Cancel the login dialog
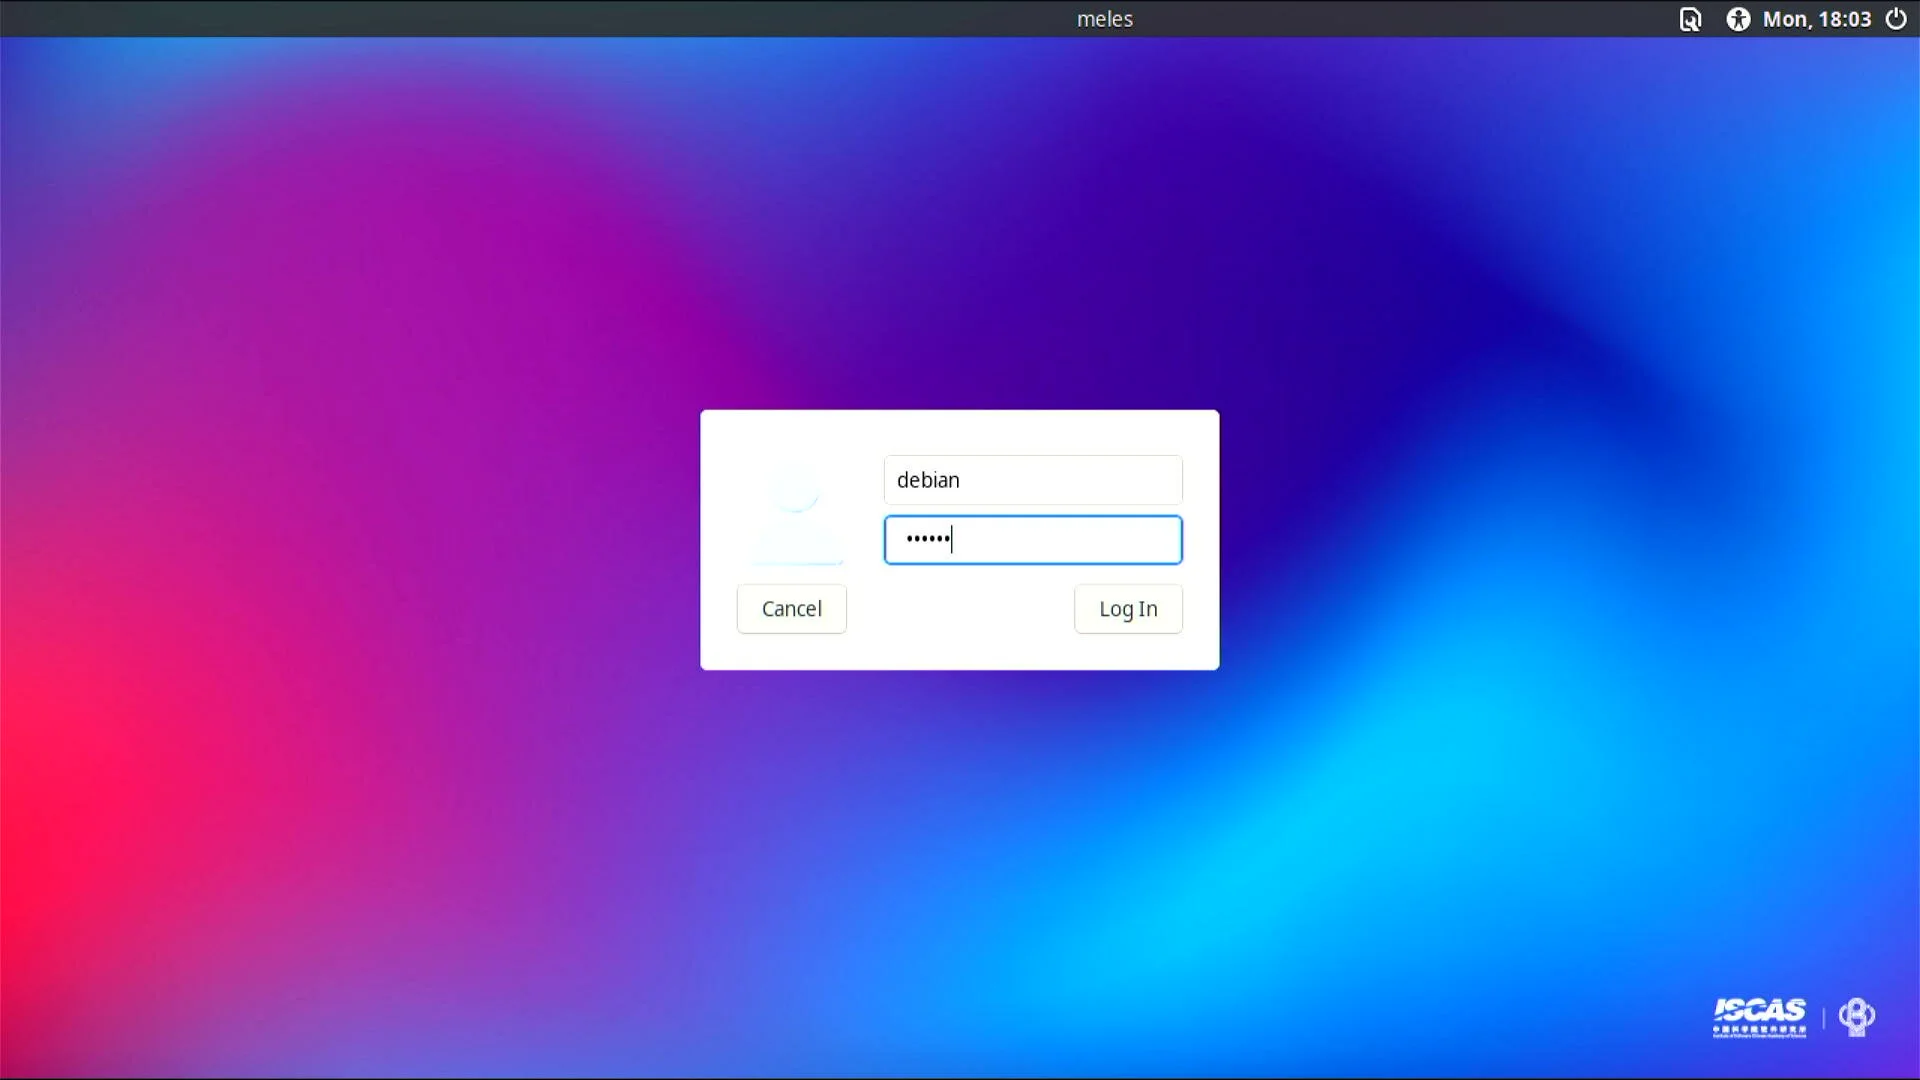The height and width of the screenshot is (1080, 1920). (792, 609)
